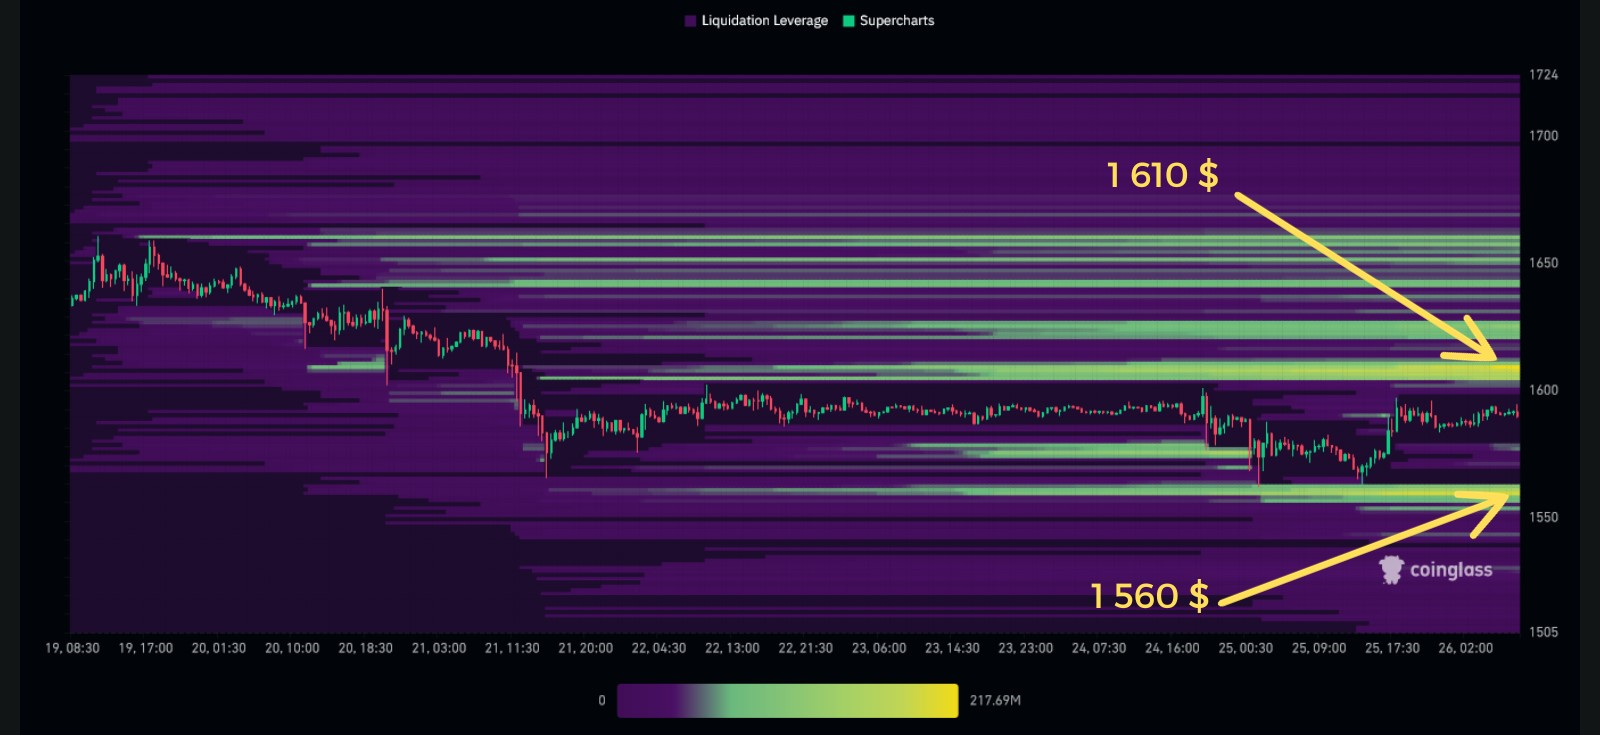Select the 1600 price axis label

point(1543,390)
